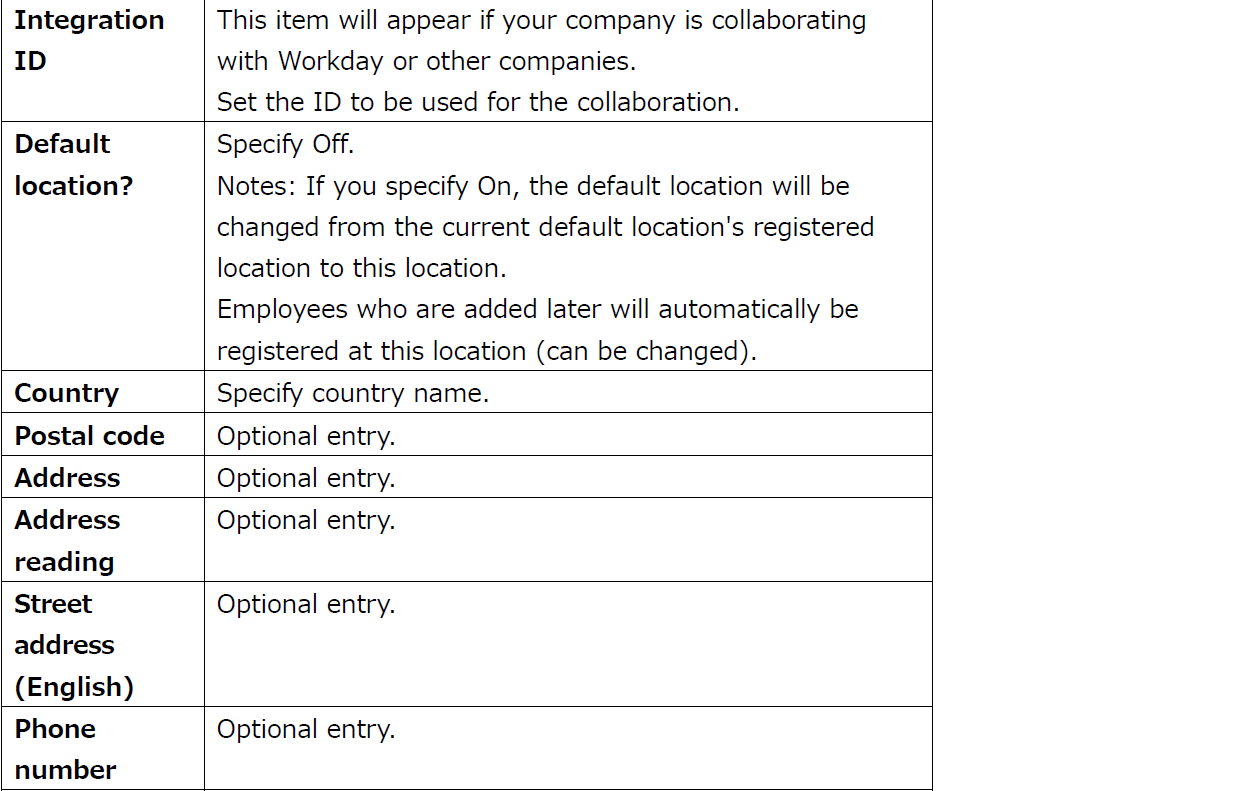Click the 'Specify Off.' text
Viewport: 1233px width, 791px height.
point(286,144)
